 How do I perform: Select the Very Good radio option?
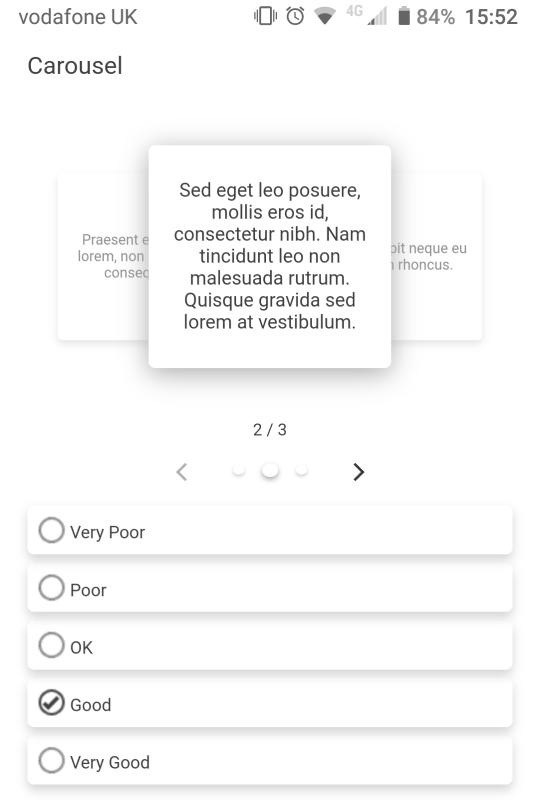270,761
